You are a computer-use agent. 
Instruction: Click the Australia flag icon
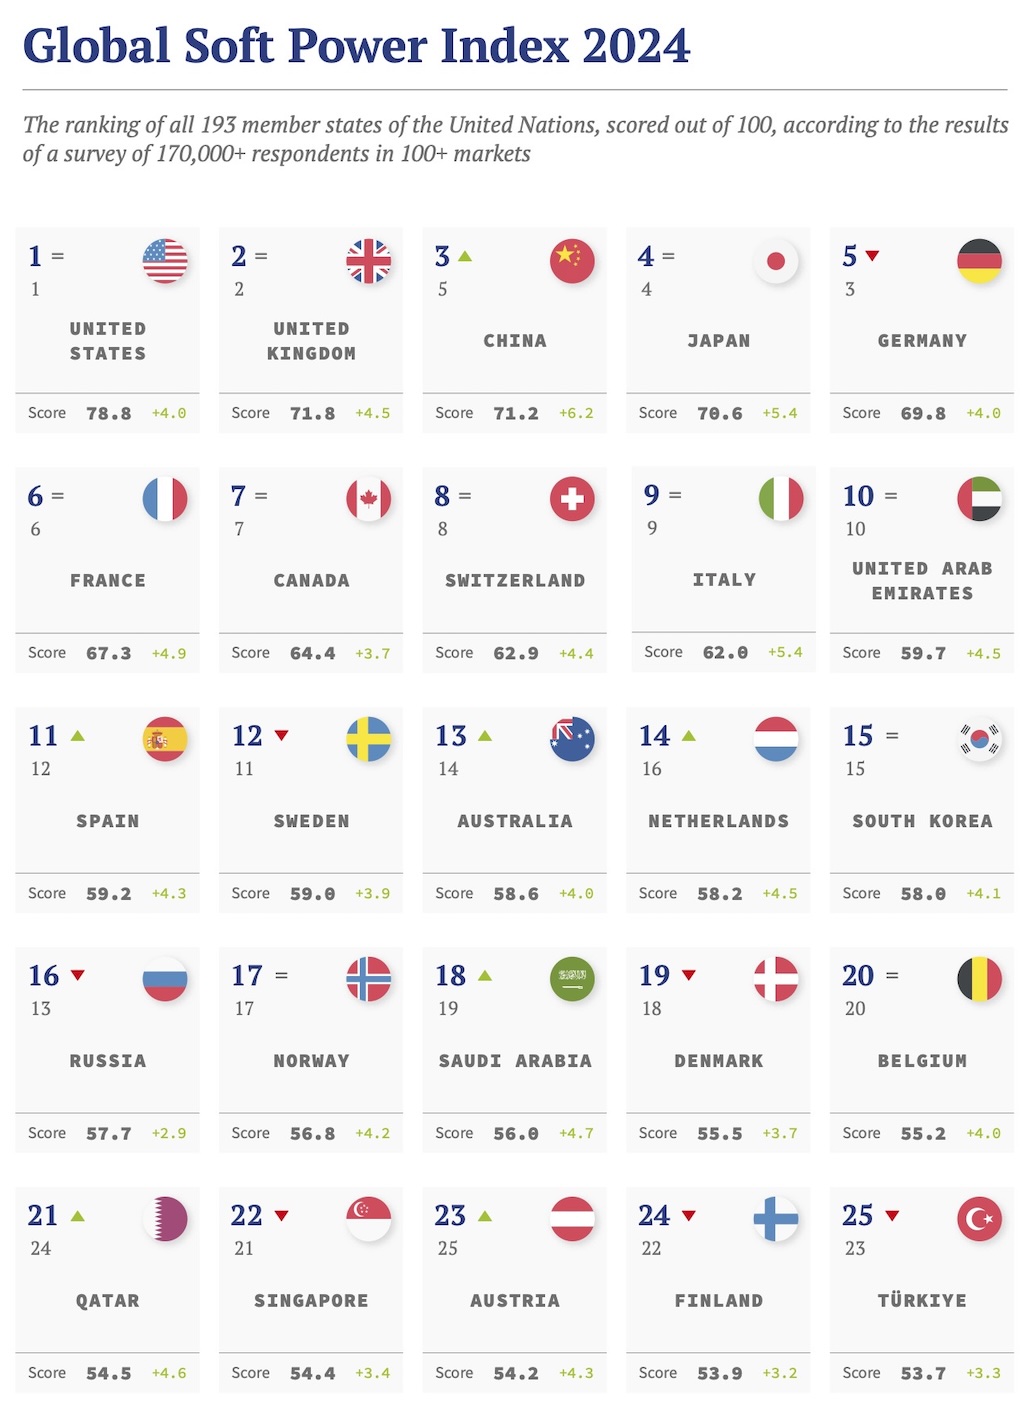[x=572, y=739]
